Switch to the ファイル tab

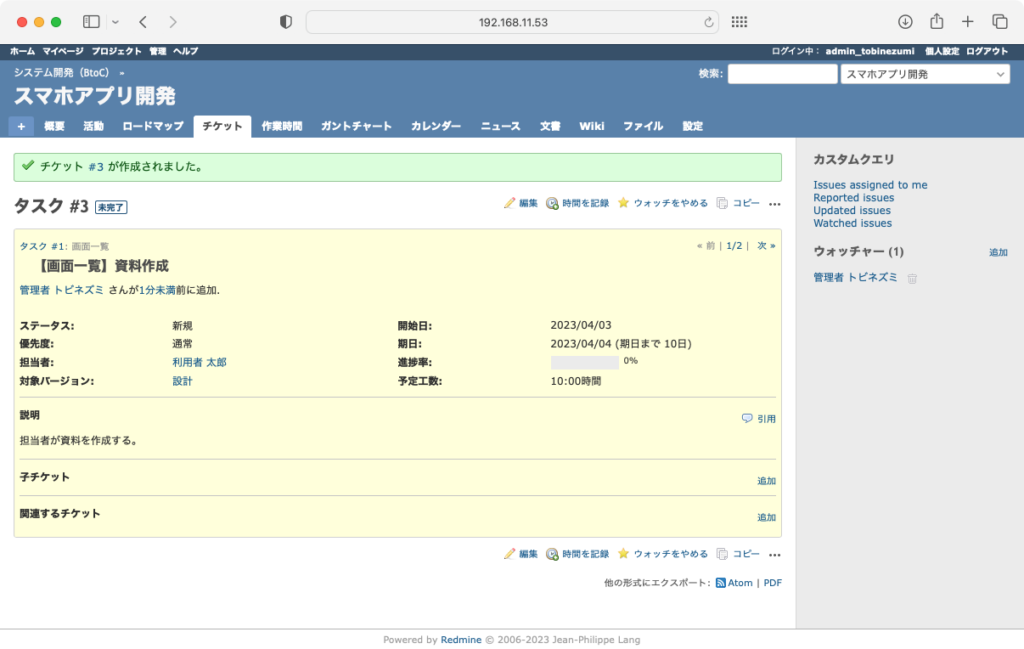click(x=643, y=126)
